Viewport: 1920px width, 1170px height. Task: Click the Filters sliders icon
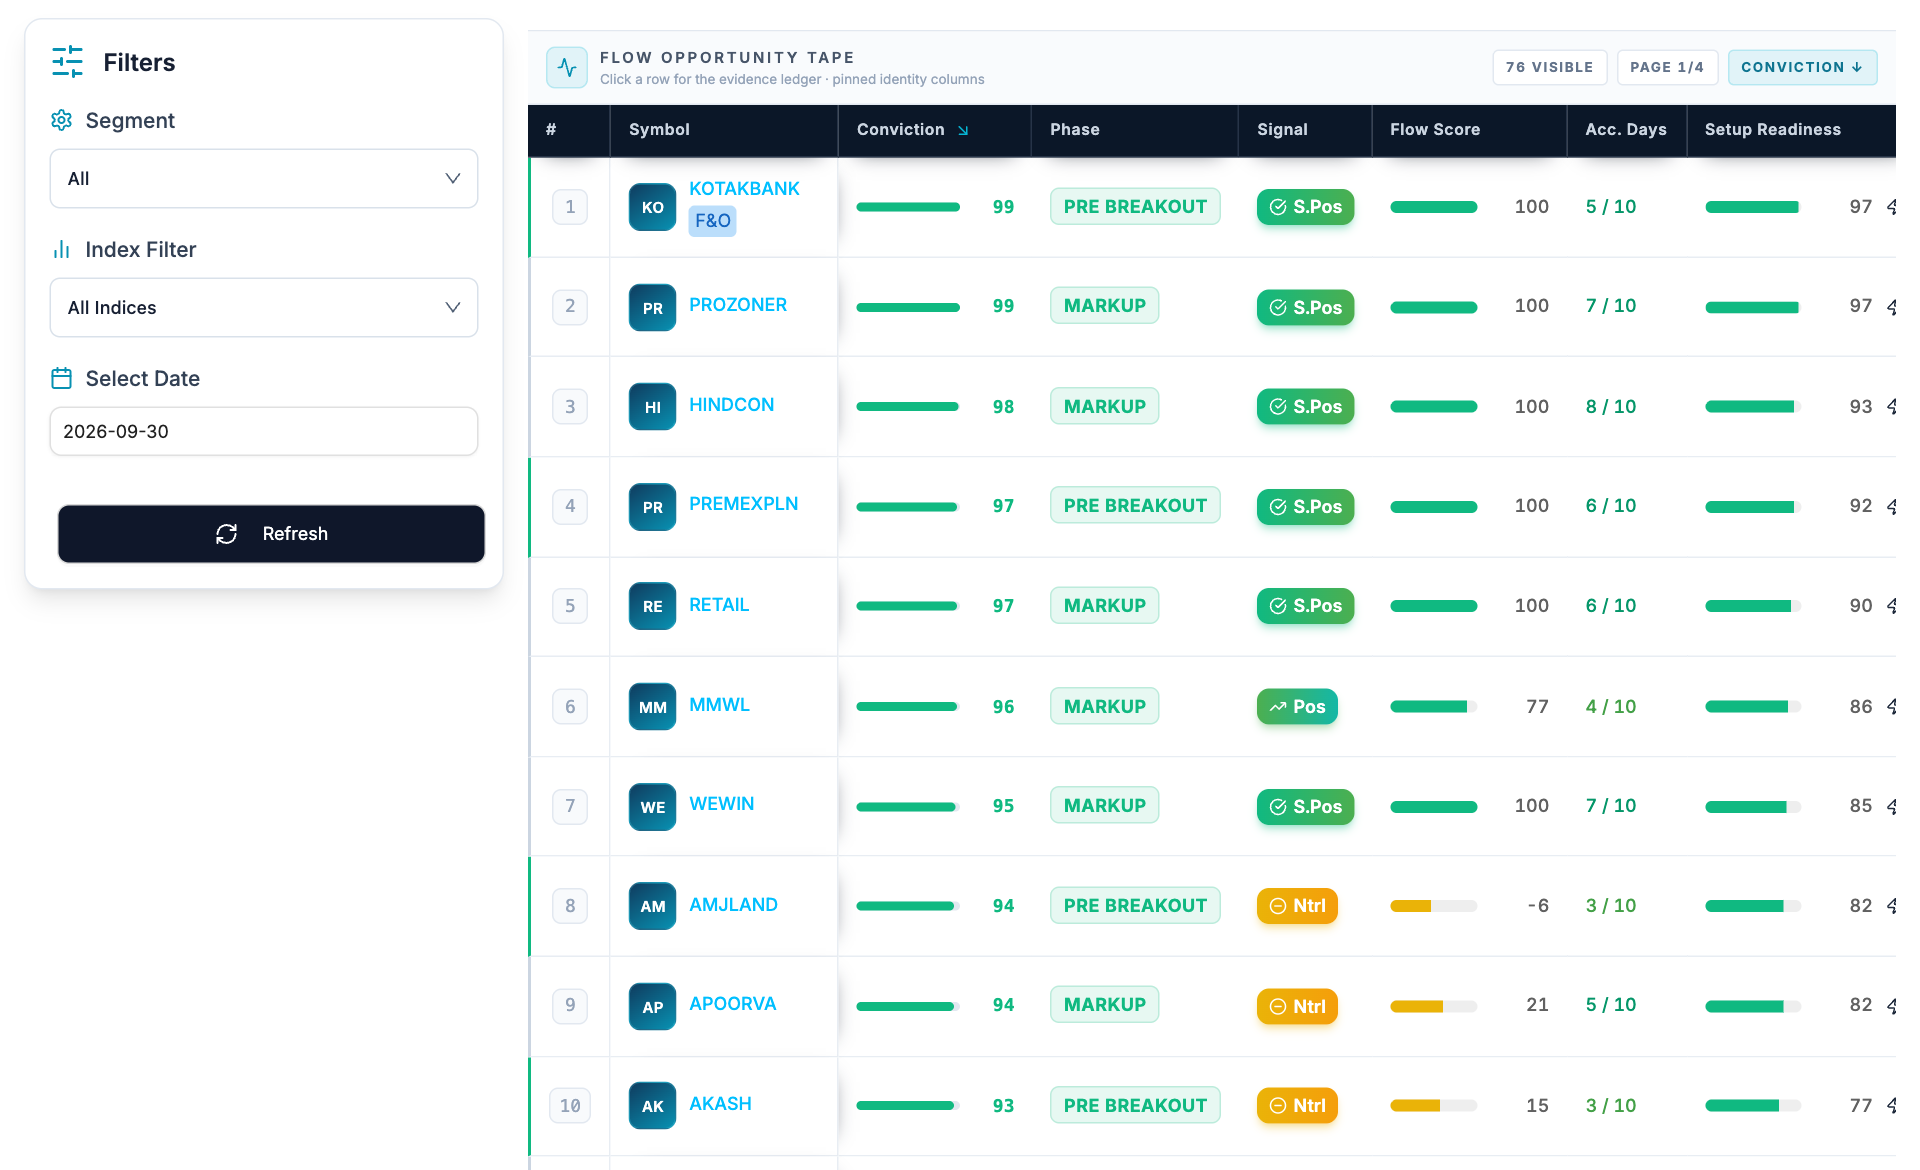coord(67,62)
